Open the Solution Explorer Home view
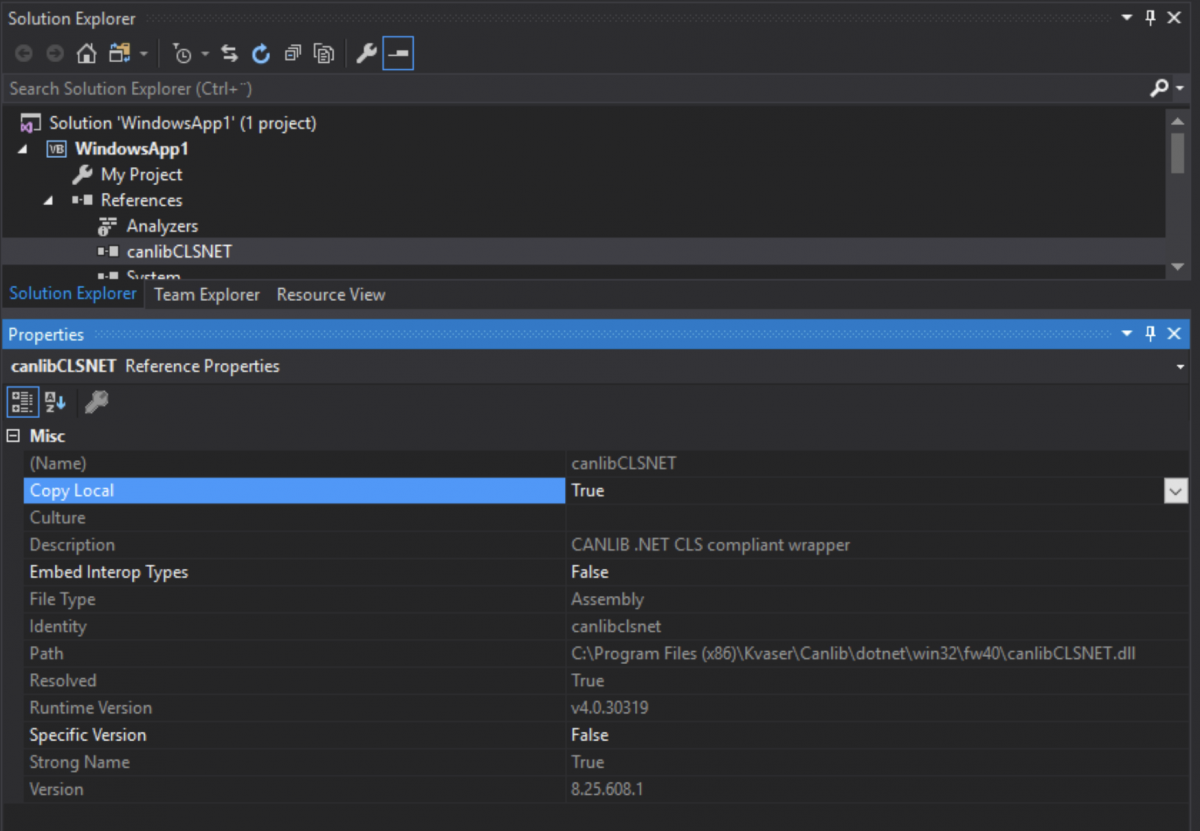This screenshot has height=831, width=1200. point(87,53)
